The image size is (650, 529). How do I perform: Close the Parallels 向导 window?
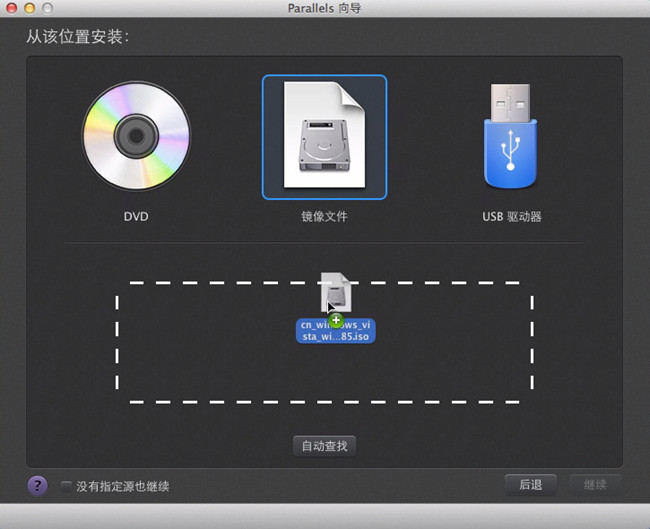point(11,9)
